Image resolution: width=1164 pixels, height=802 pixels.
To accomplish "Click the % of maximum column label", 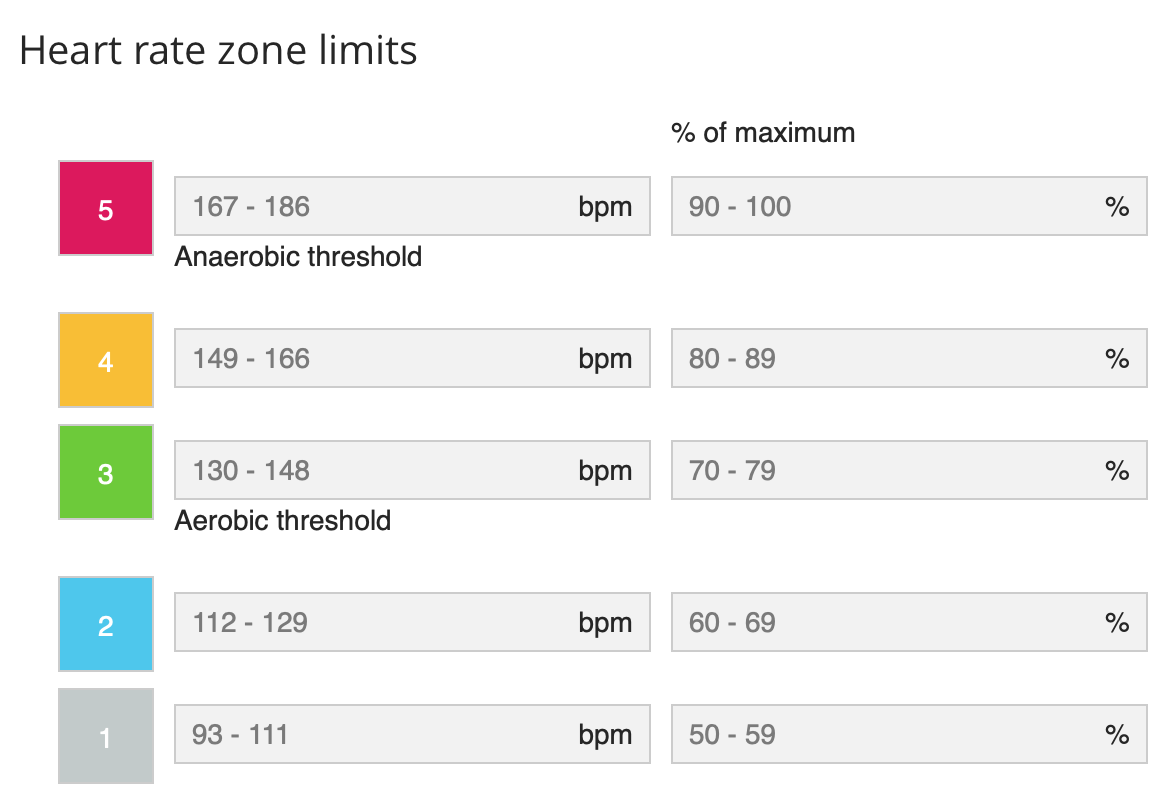I will coord(763,133).
